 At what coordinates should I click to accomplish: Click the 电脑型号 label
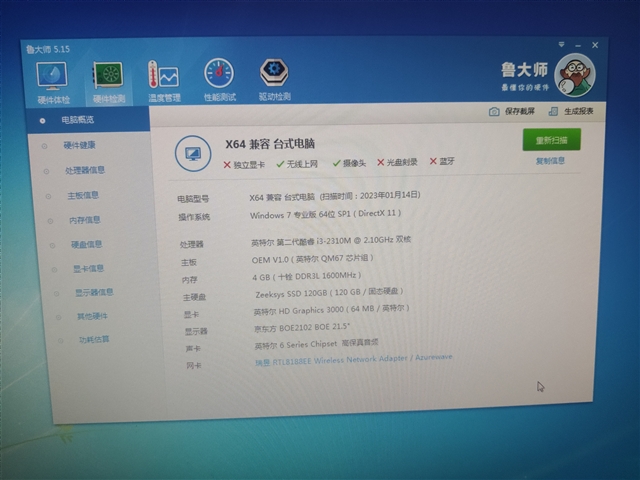pos(193,199)
